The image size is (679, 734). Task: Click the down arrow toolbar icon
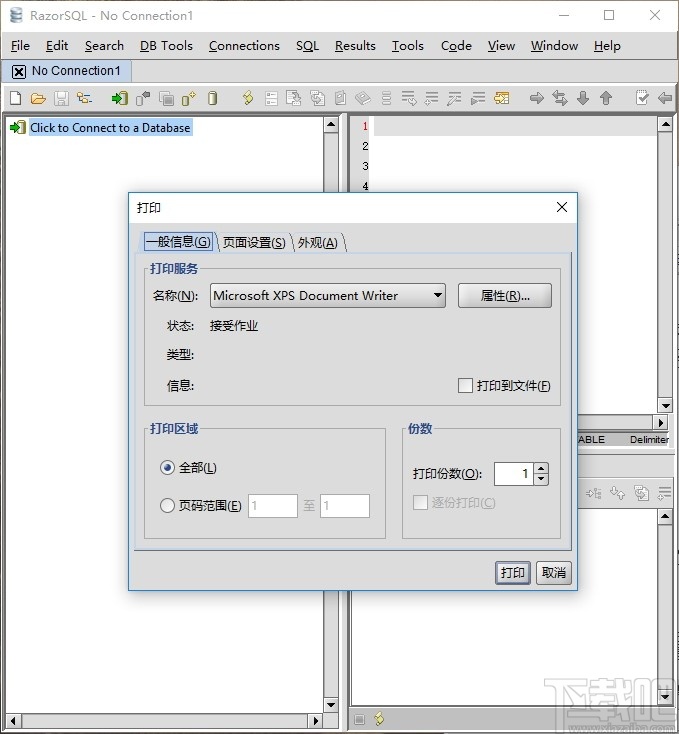(583, 98)
